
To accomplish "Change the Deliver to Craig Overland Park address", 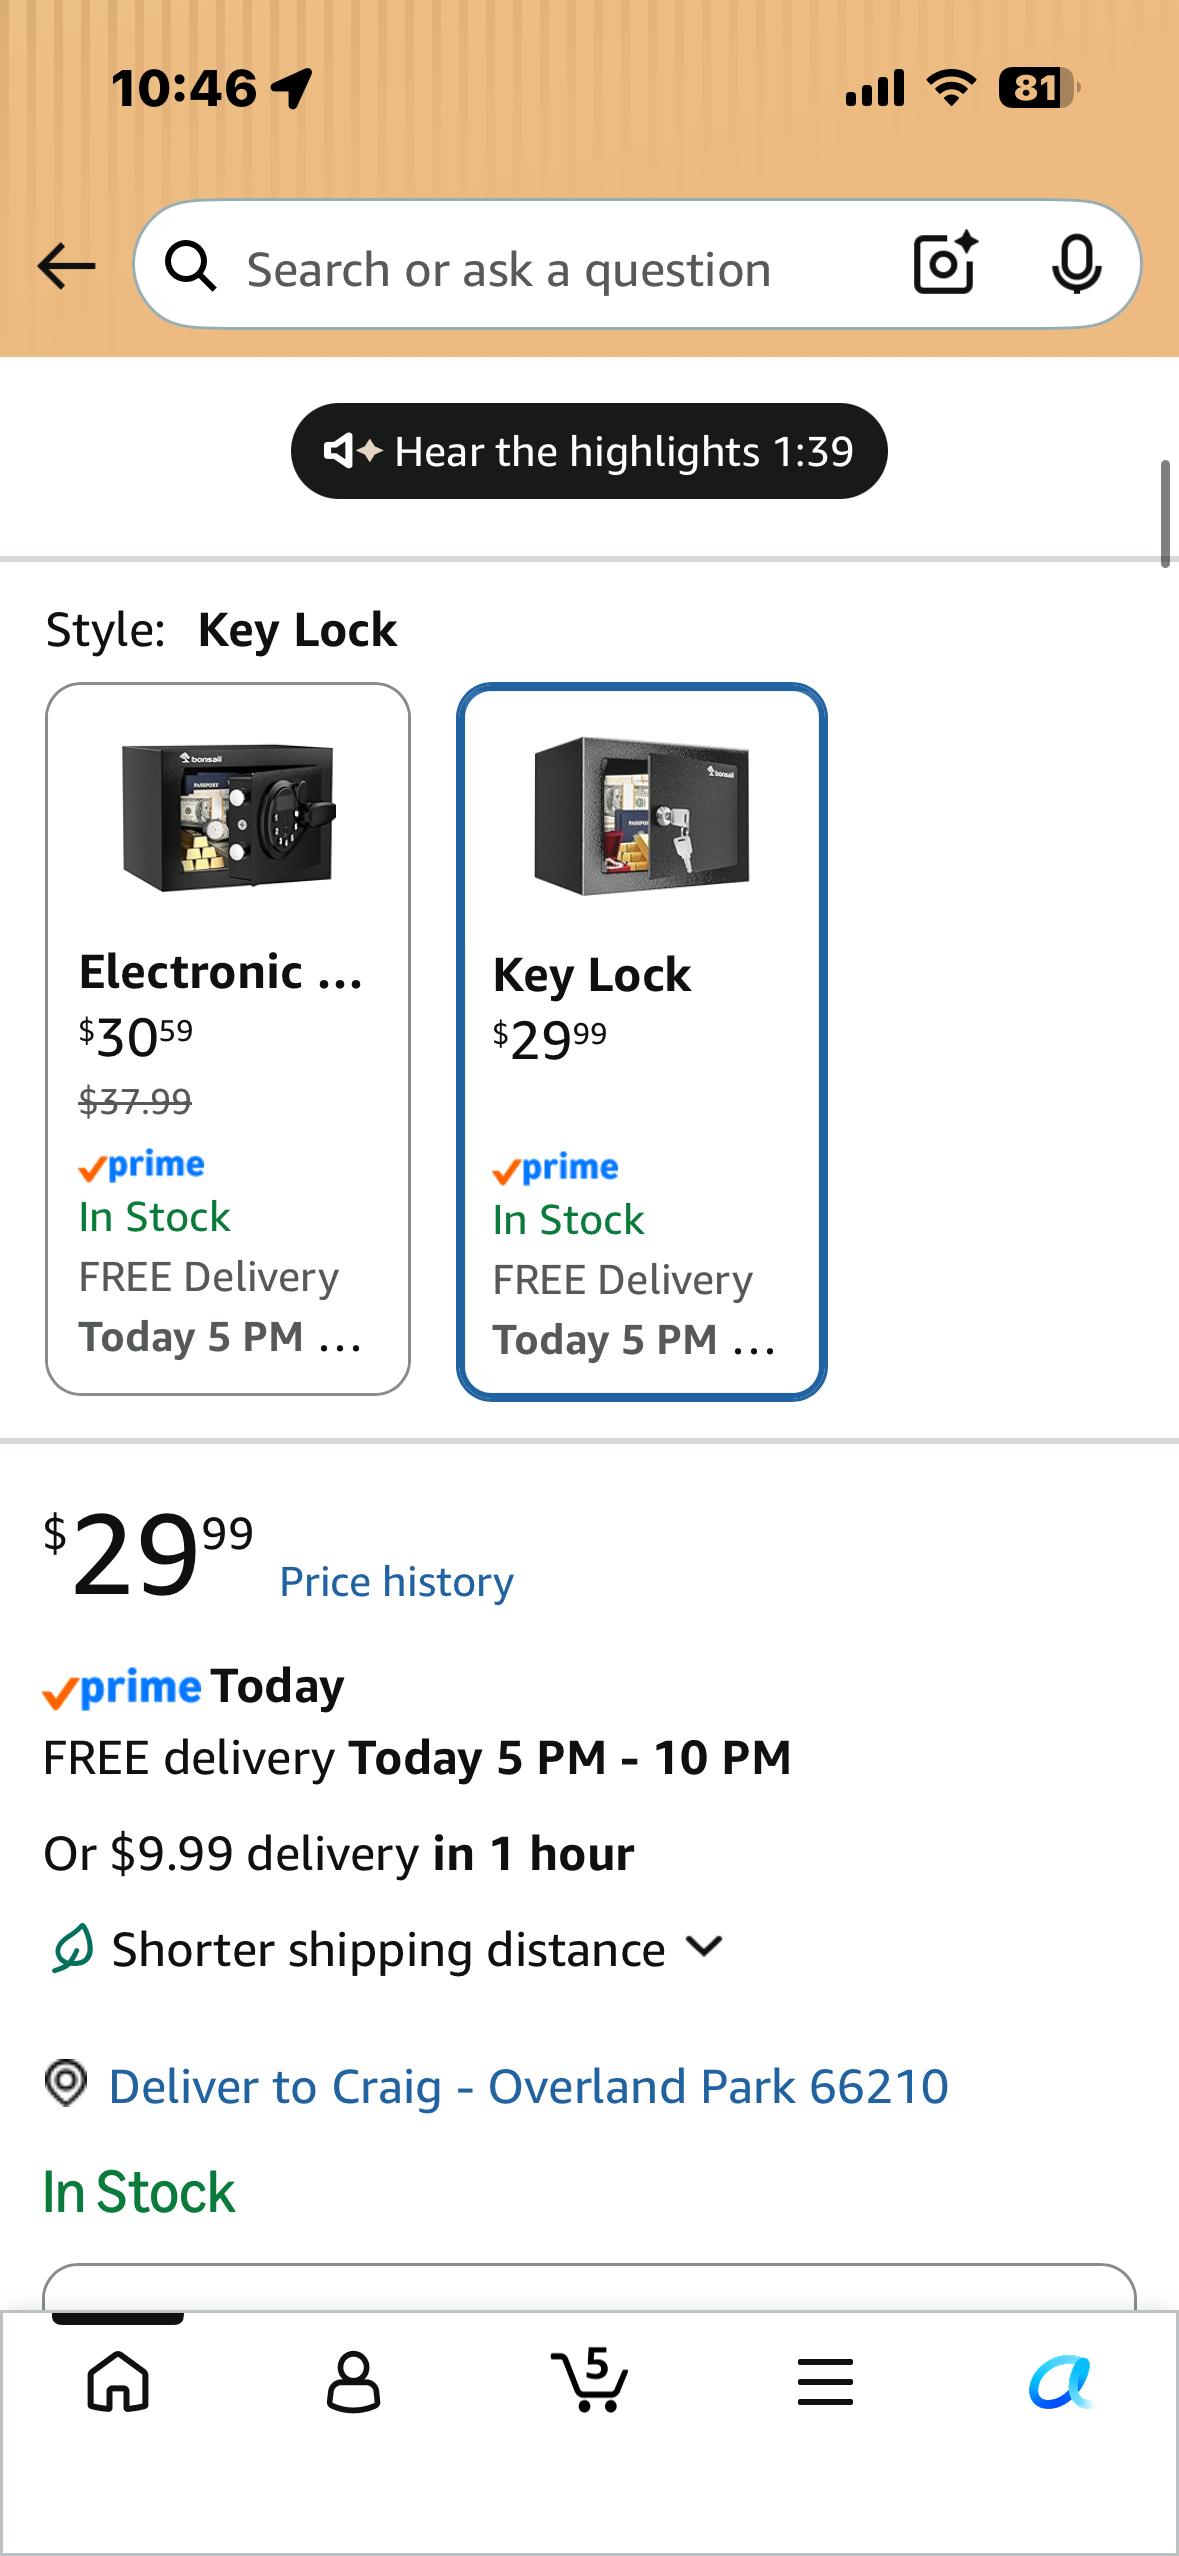I will click(528, 2087).
